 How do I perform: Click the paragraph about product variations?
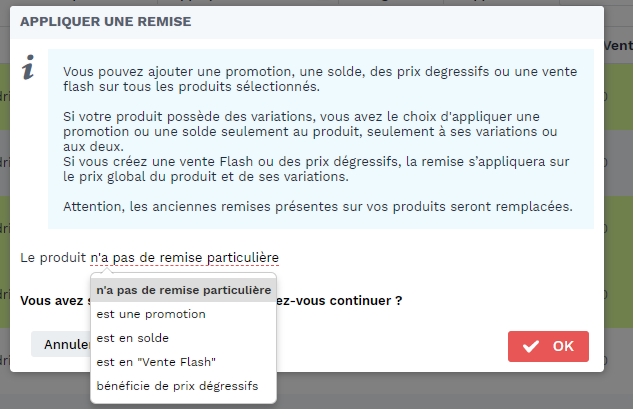tap(310, 131)
